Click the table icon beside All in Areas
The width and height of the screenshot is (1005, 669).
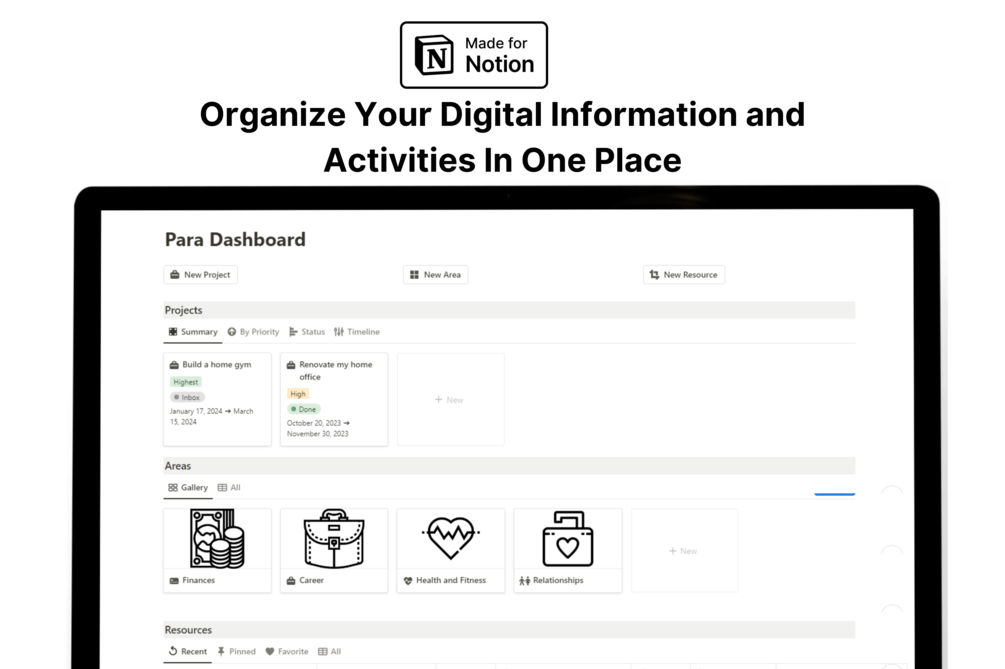(222, 488)
